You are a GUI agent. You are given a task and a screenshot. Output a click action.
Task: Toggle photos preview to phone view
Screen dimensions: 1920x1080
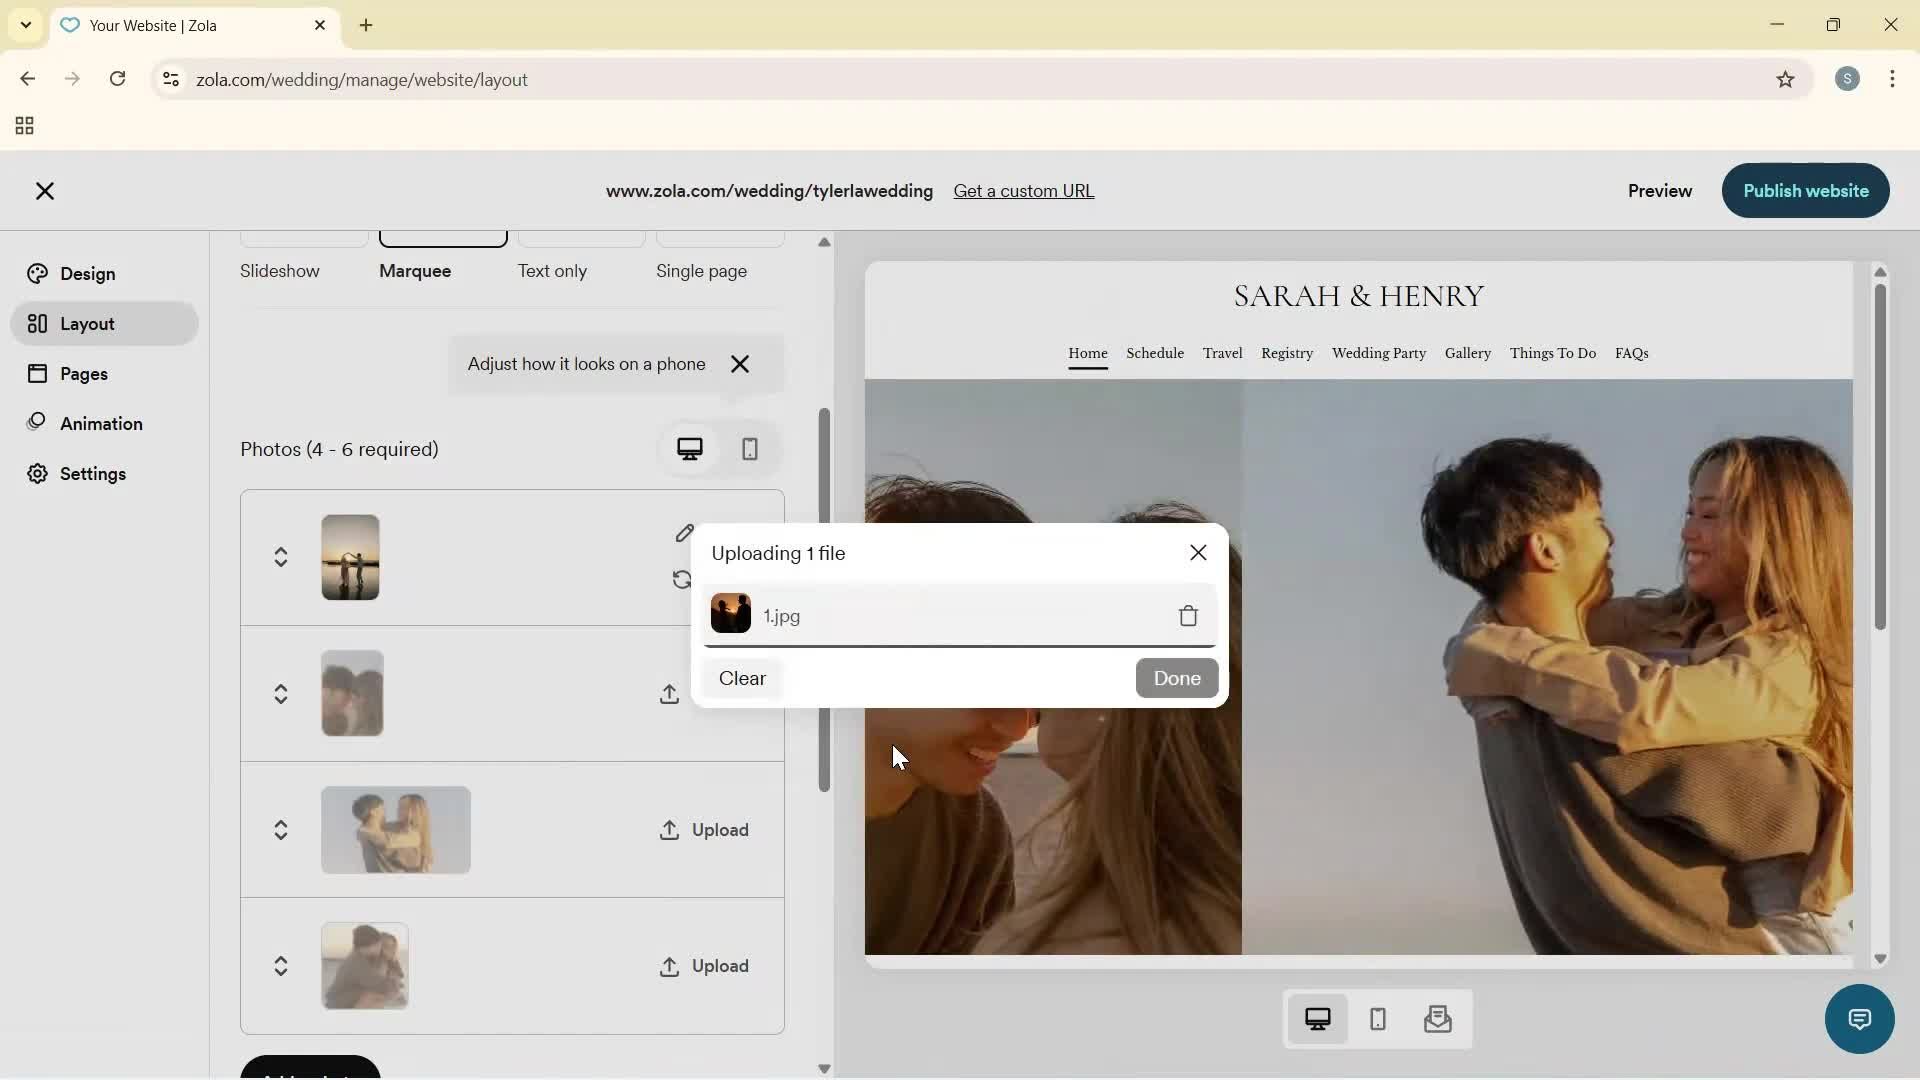point(751,449)
